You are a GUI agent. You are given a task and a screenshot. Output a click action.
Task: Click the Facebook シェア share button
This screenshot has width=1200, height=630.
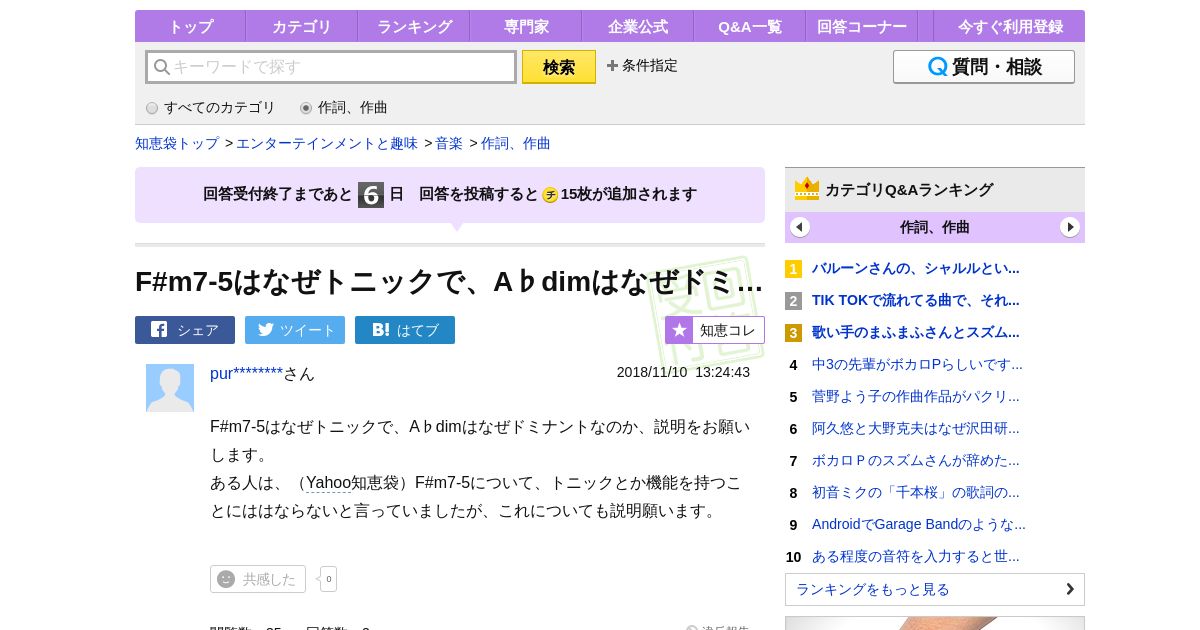(185, 330)
